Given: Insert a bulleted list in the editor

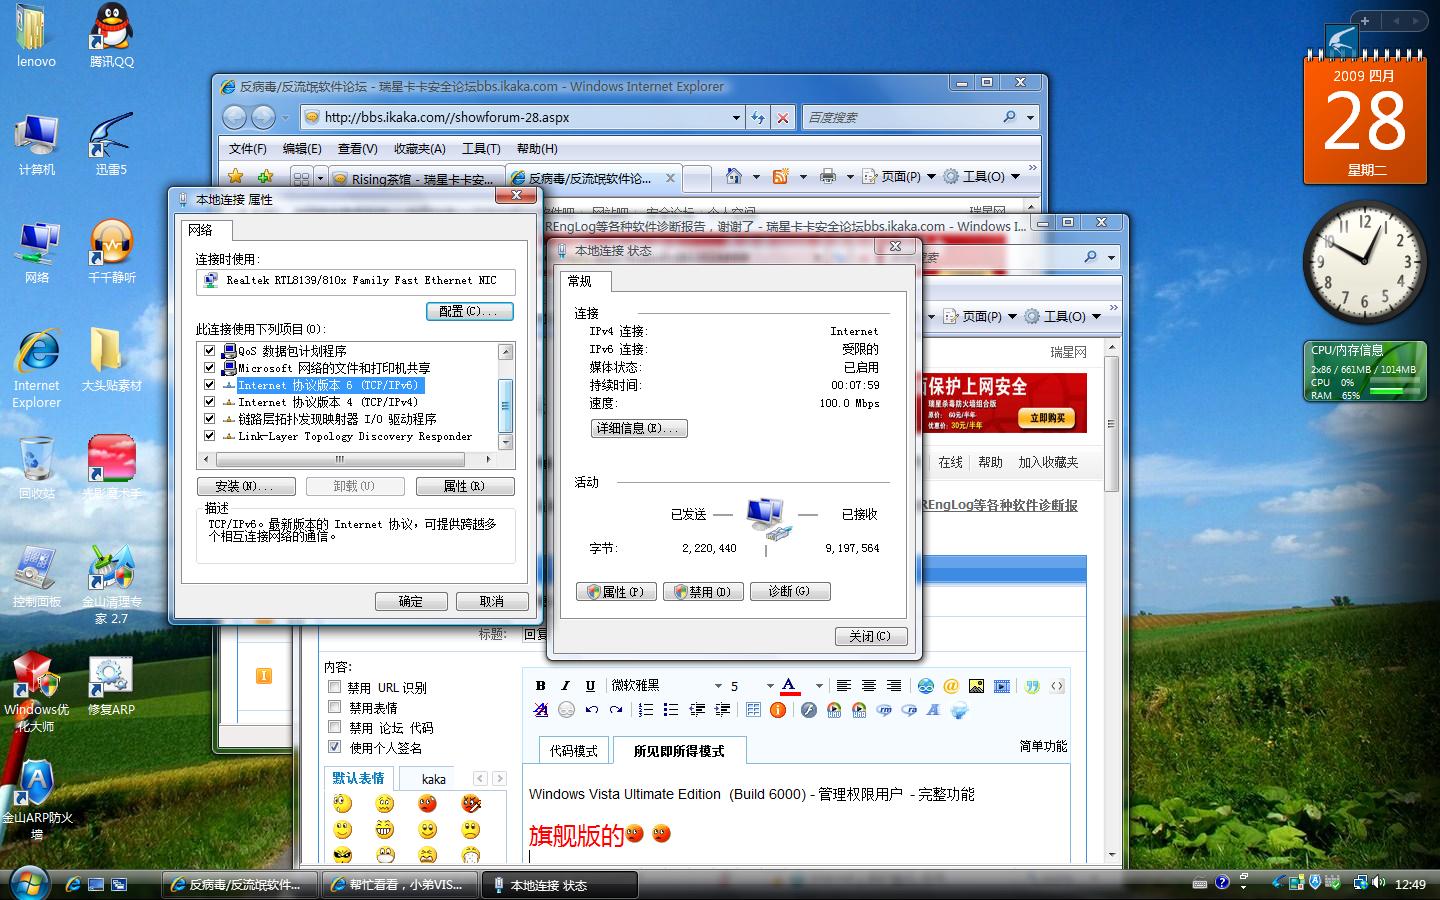Looking at the screenshot, I should [x=671, y=710].
